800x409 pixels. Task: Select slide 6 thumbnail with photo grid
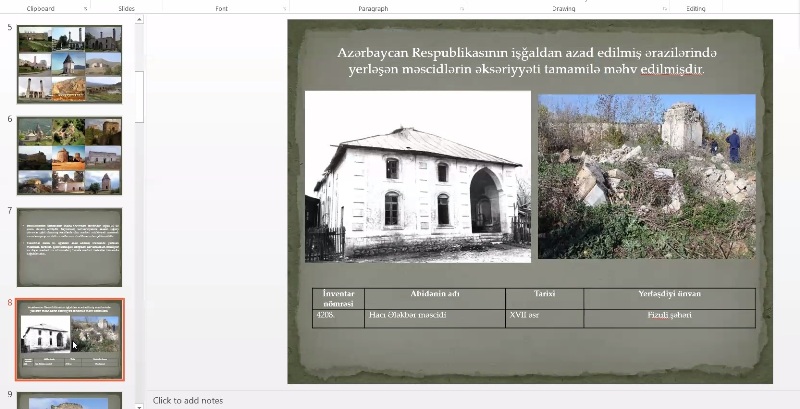[69, 156]
